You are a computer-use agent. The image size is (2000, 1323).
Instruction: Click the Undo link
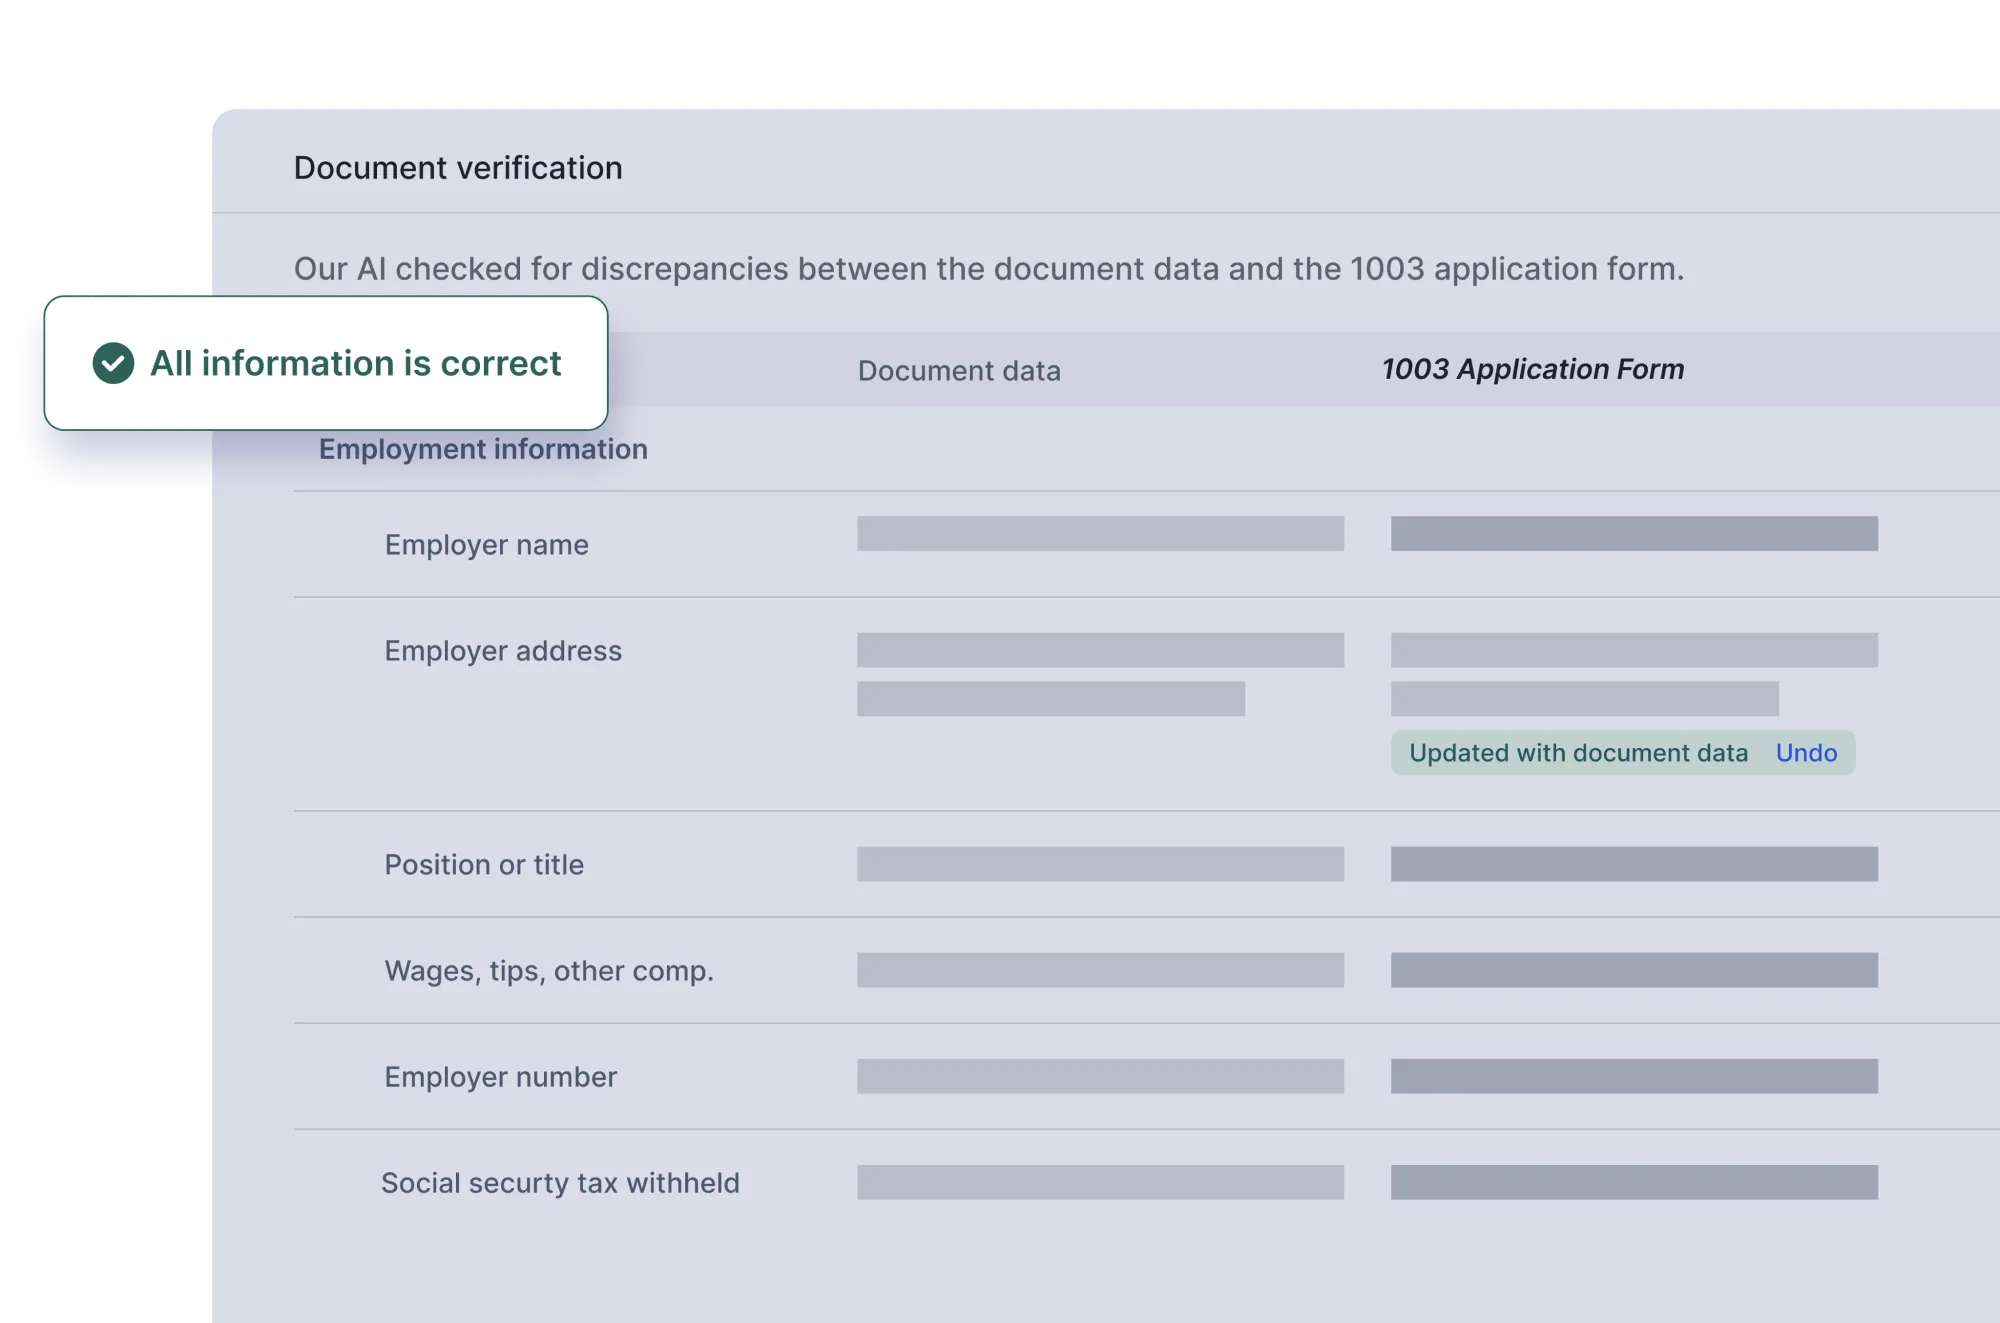pyautogui.click(x=1806, y=753)
